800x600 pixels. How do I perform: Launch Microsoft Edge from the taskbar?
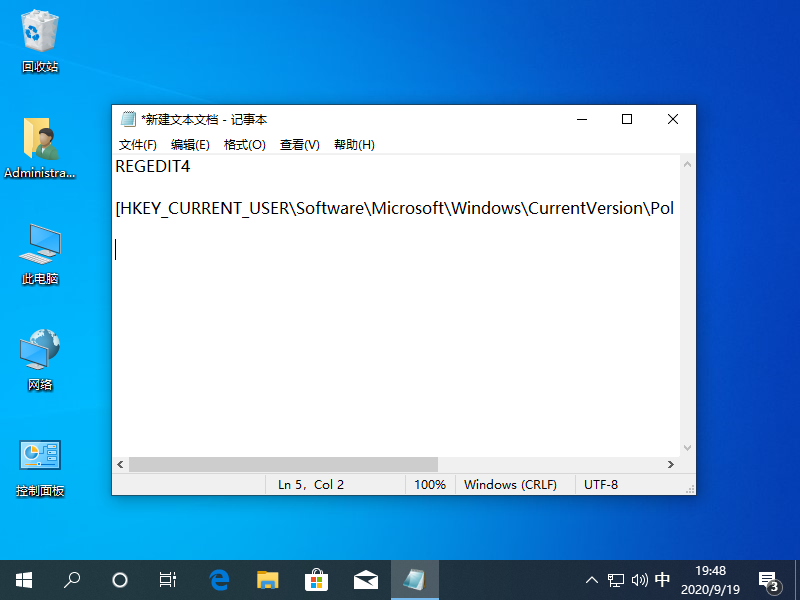218,579
